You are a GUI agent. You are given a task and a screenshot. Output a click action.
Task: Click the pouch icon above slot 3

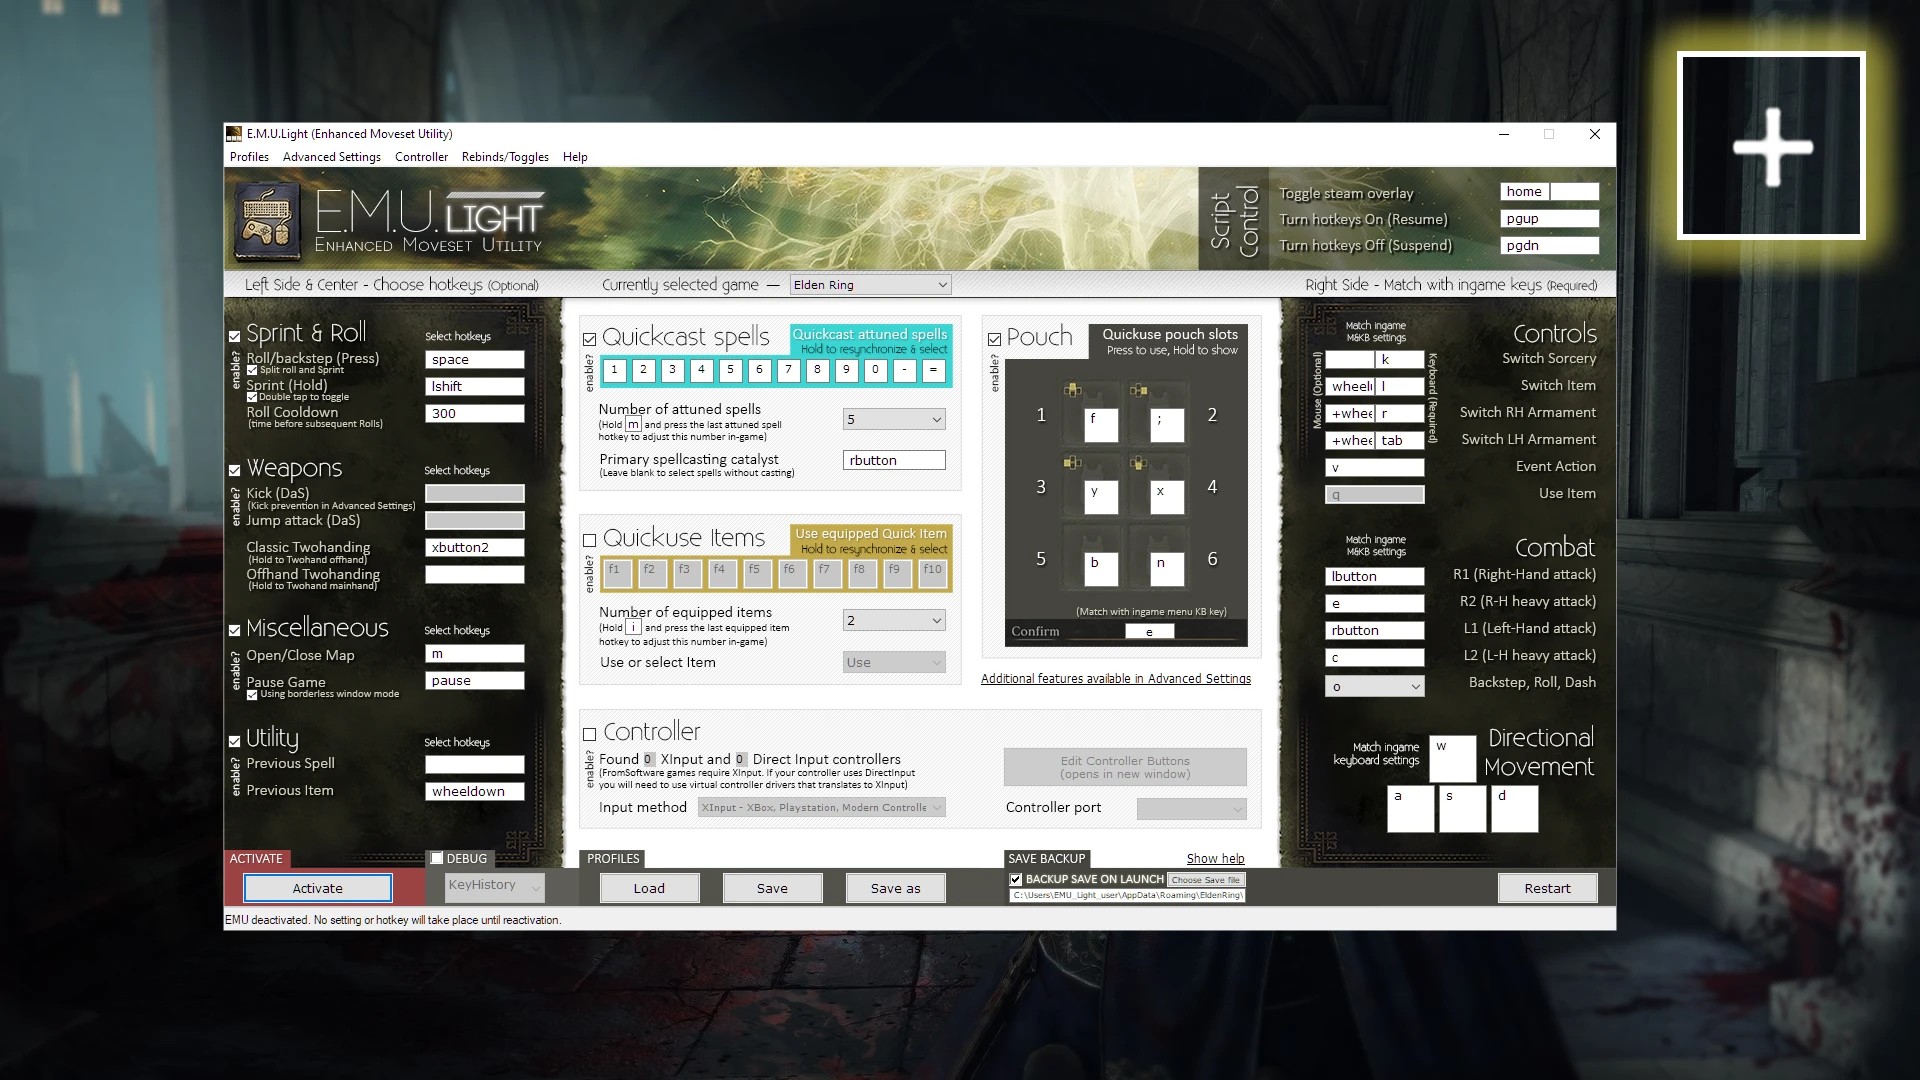pyautogui.click(x=1072, y=462)
